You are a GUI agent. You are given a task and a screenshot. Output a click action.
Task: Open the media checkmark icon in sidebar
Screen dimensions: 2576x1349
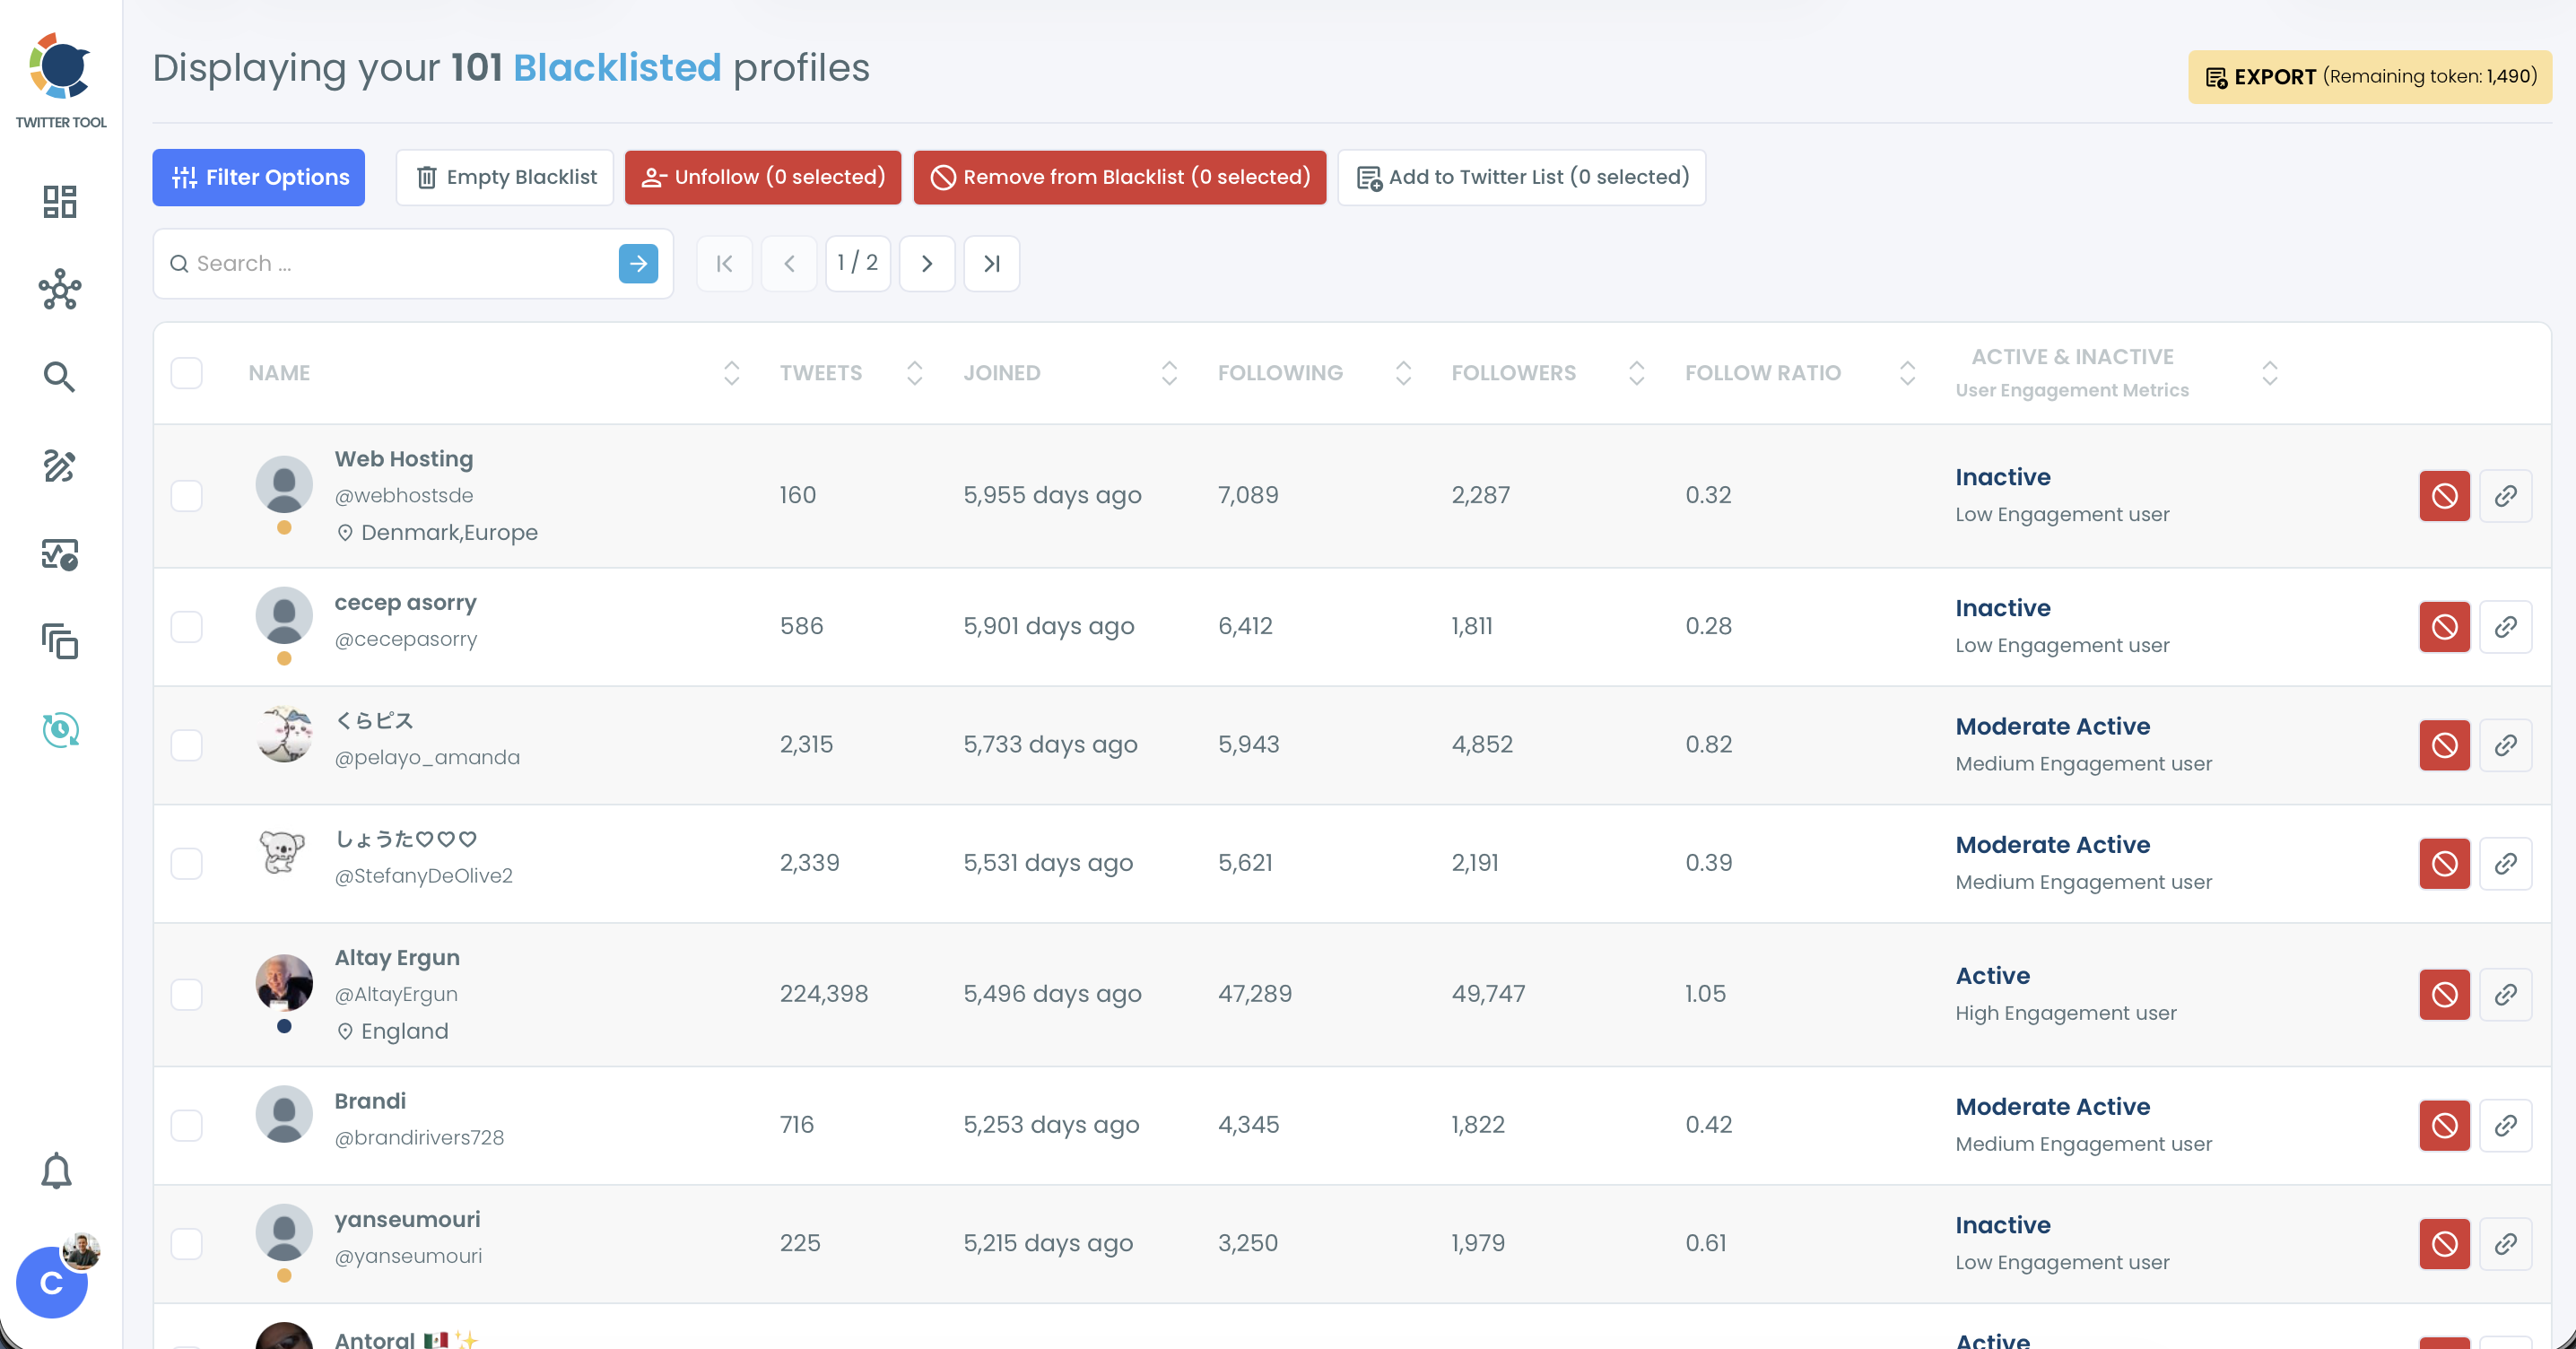(60, 553)
